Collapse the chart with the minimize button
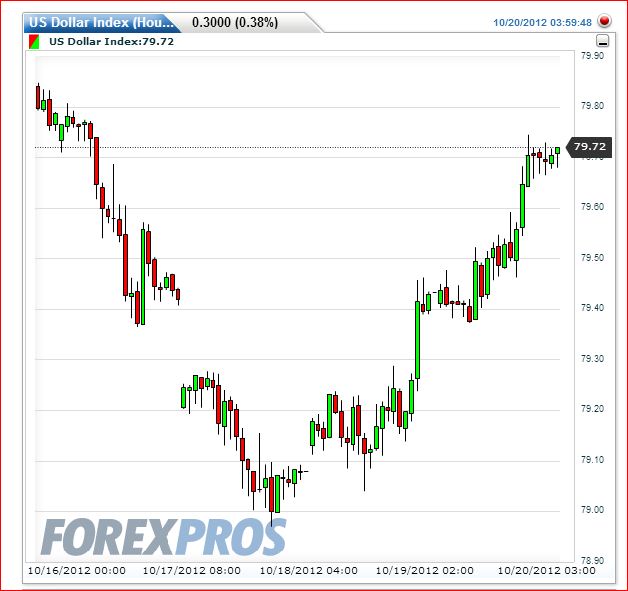The width and height of the screenshot is (628, 591). pos(603,41)
